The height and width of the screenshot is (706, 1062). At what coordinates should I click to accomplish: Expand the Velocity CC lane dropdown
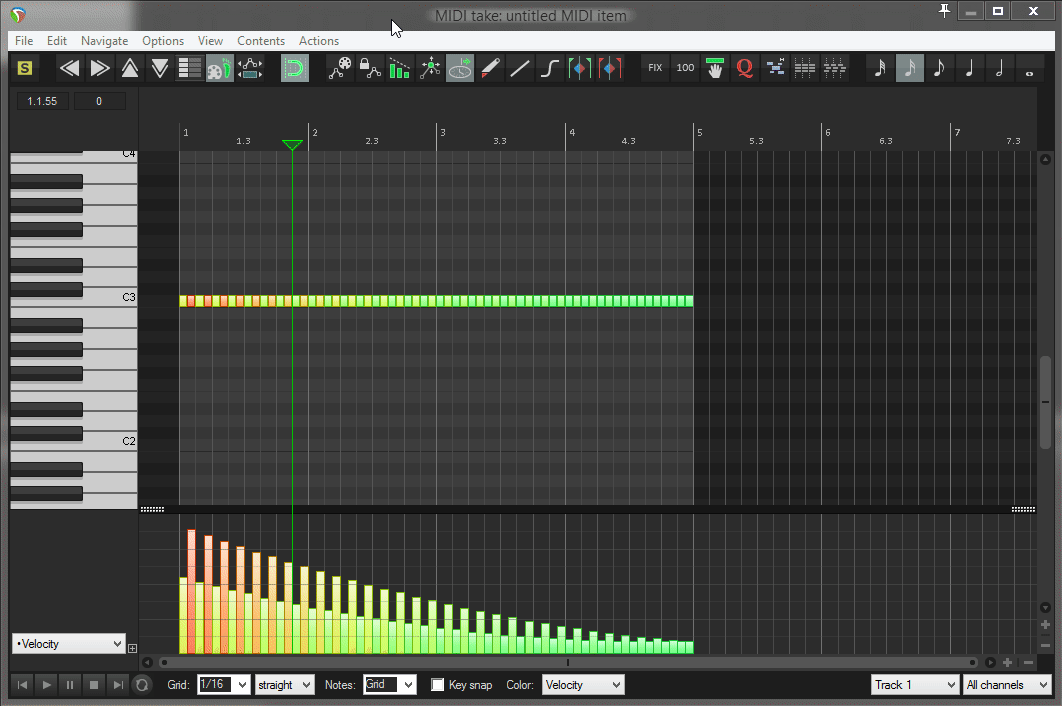click(x=68, y=644)
